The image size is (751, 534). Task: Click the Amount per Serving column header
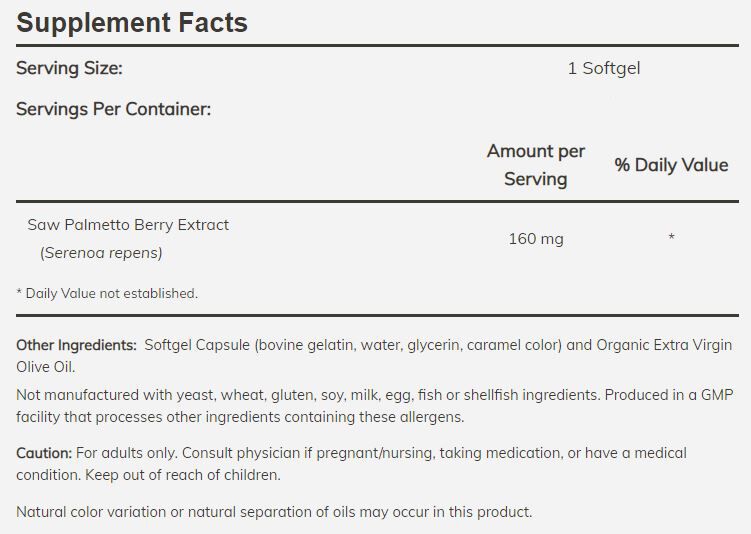(535, 165)
